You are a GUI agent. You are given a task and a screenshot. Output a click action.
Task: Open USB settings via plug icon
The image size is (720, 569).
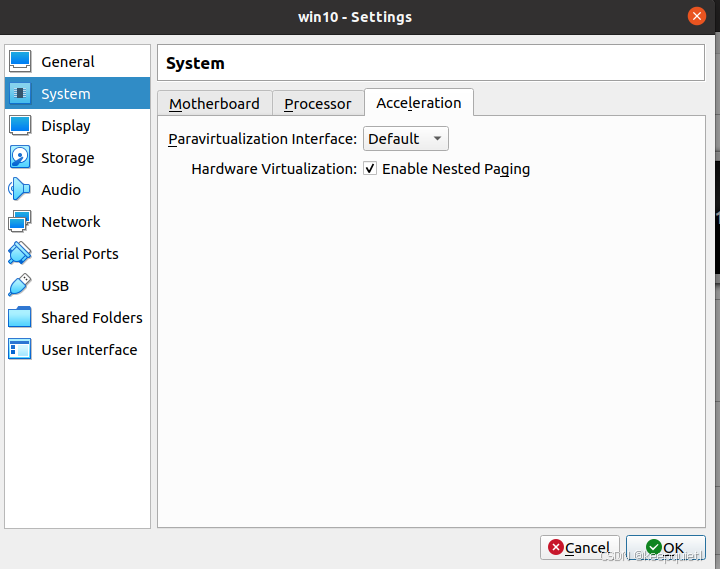pos(20,286)
